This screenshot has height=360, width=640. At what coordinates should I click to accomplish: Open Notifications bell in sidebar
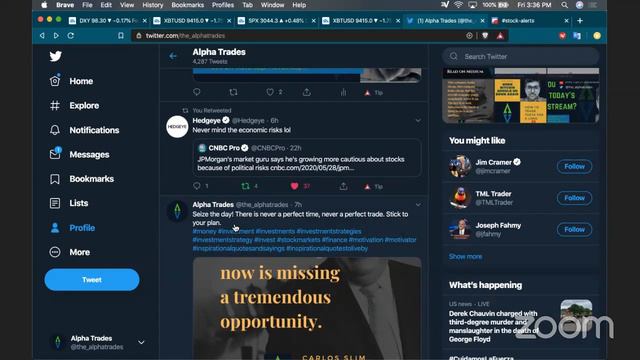pos(84,130)
